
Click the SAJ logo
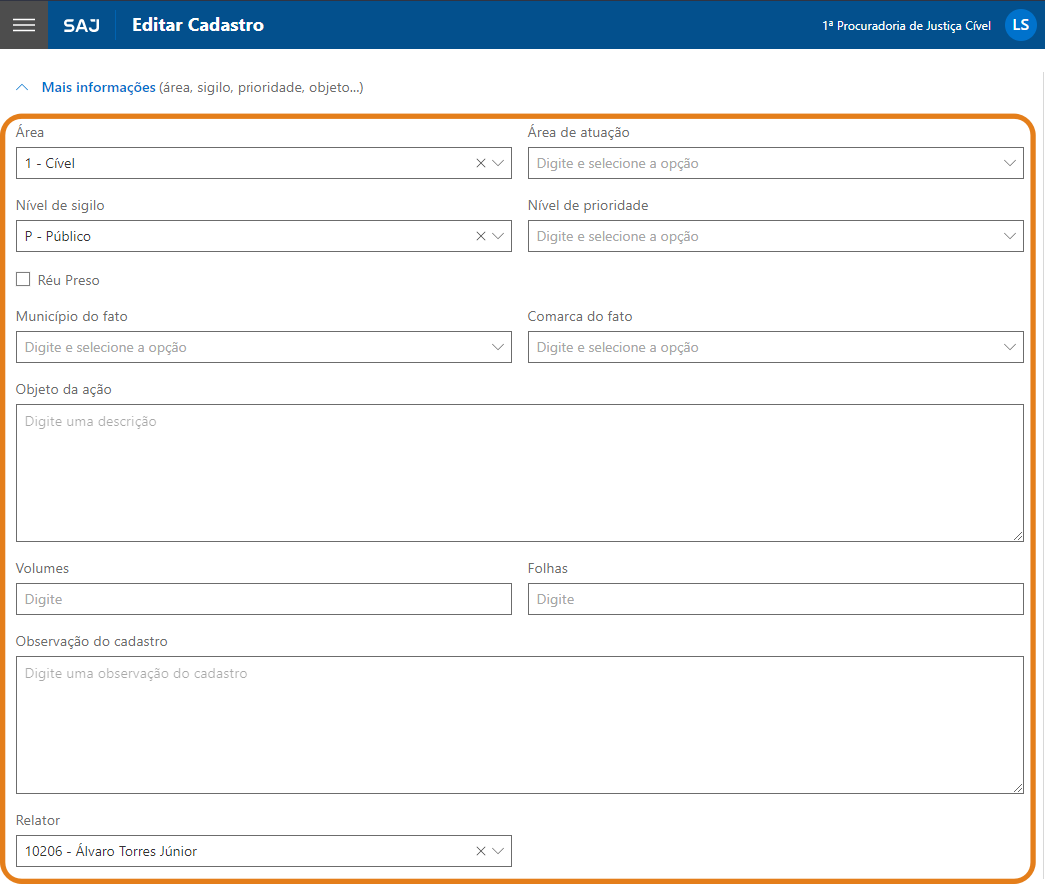(81, 25)
